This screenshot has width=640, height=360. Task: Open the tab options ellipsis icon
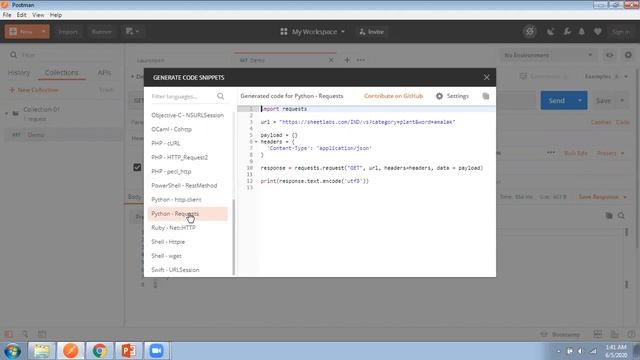click(x=361, y=60)
